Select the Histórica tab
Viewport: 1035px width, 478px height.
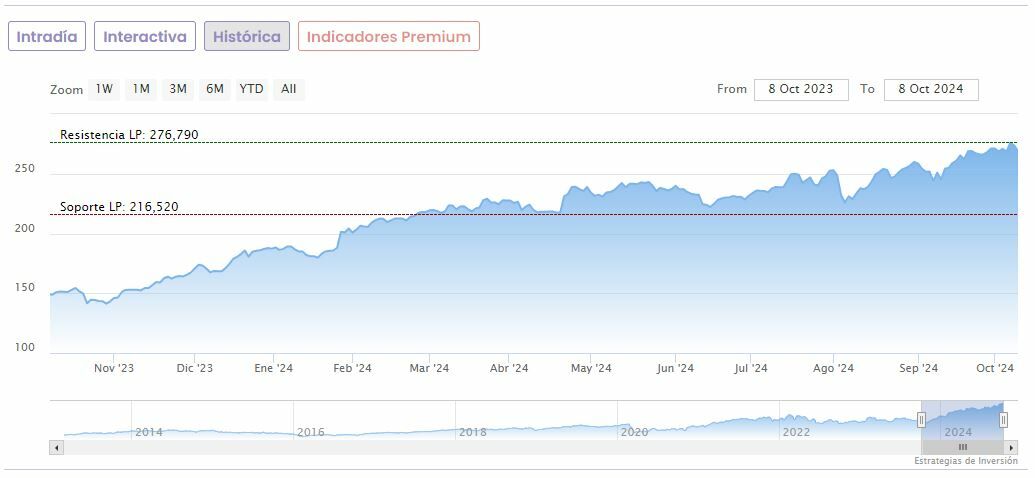click(x=247, y=37)
